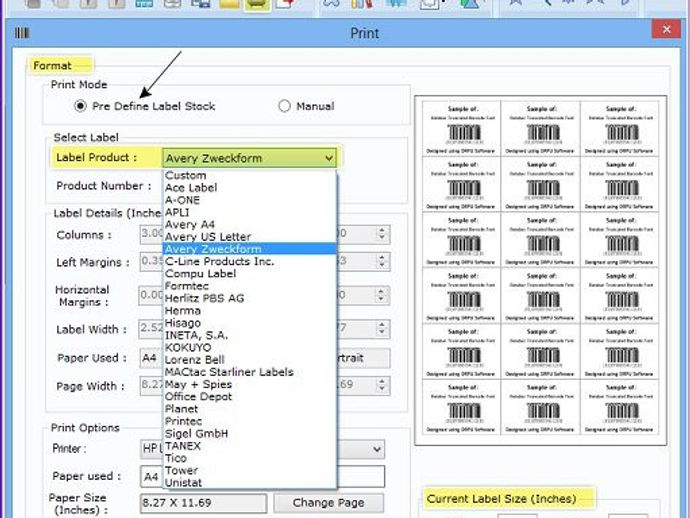The height and width of the screenshot is (518, 690).
Task: Click down arrow of spinner on Left Margins row
Action: 382,265
